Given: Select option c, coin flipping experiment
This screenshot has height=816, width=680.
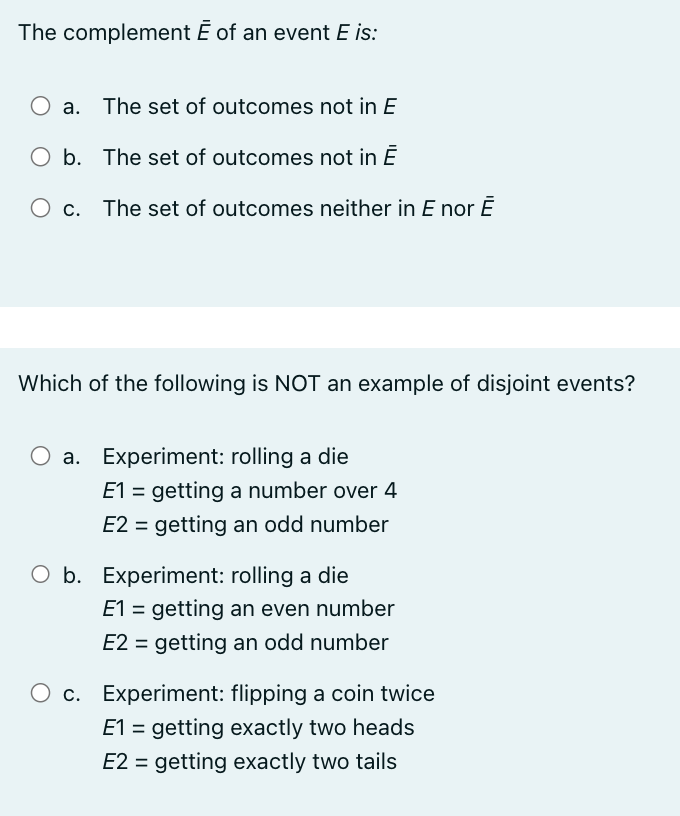Looking at the screenshot, I should pyautogui.click(x=40, y=693).
